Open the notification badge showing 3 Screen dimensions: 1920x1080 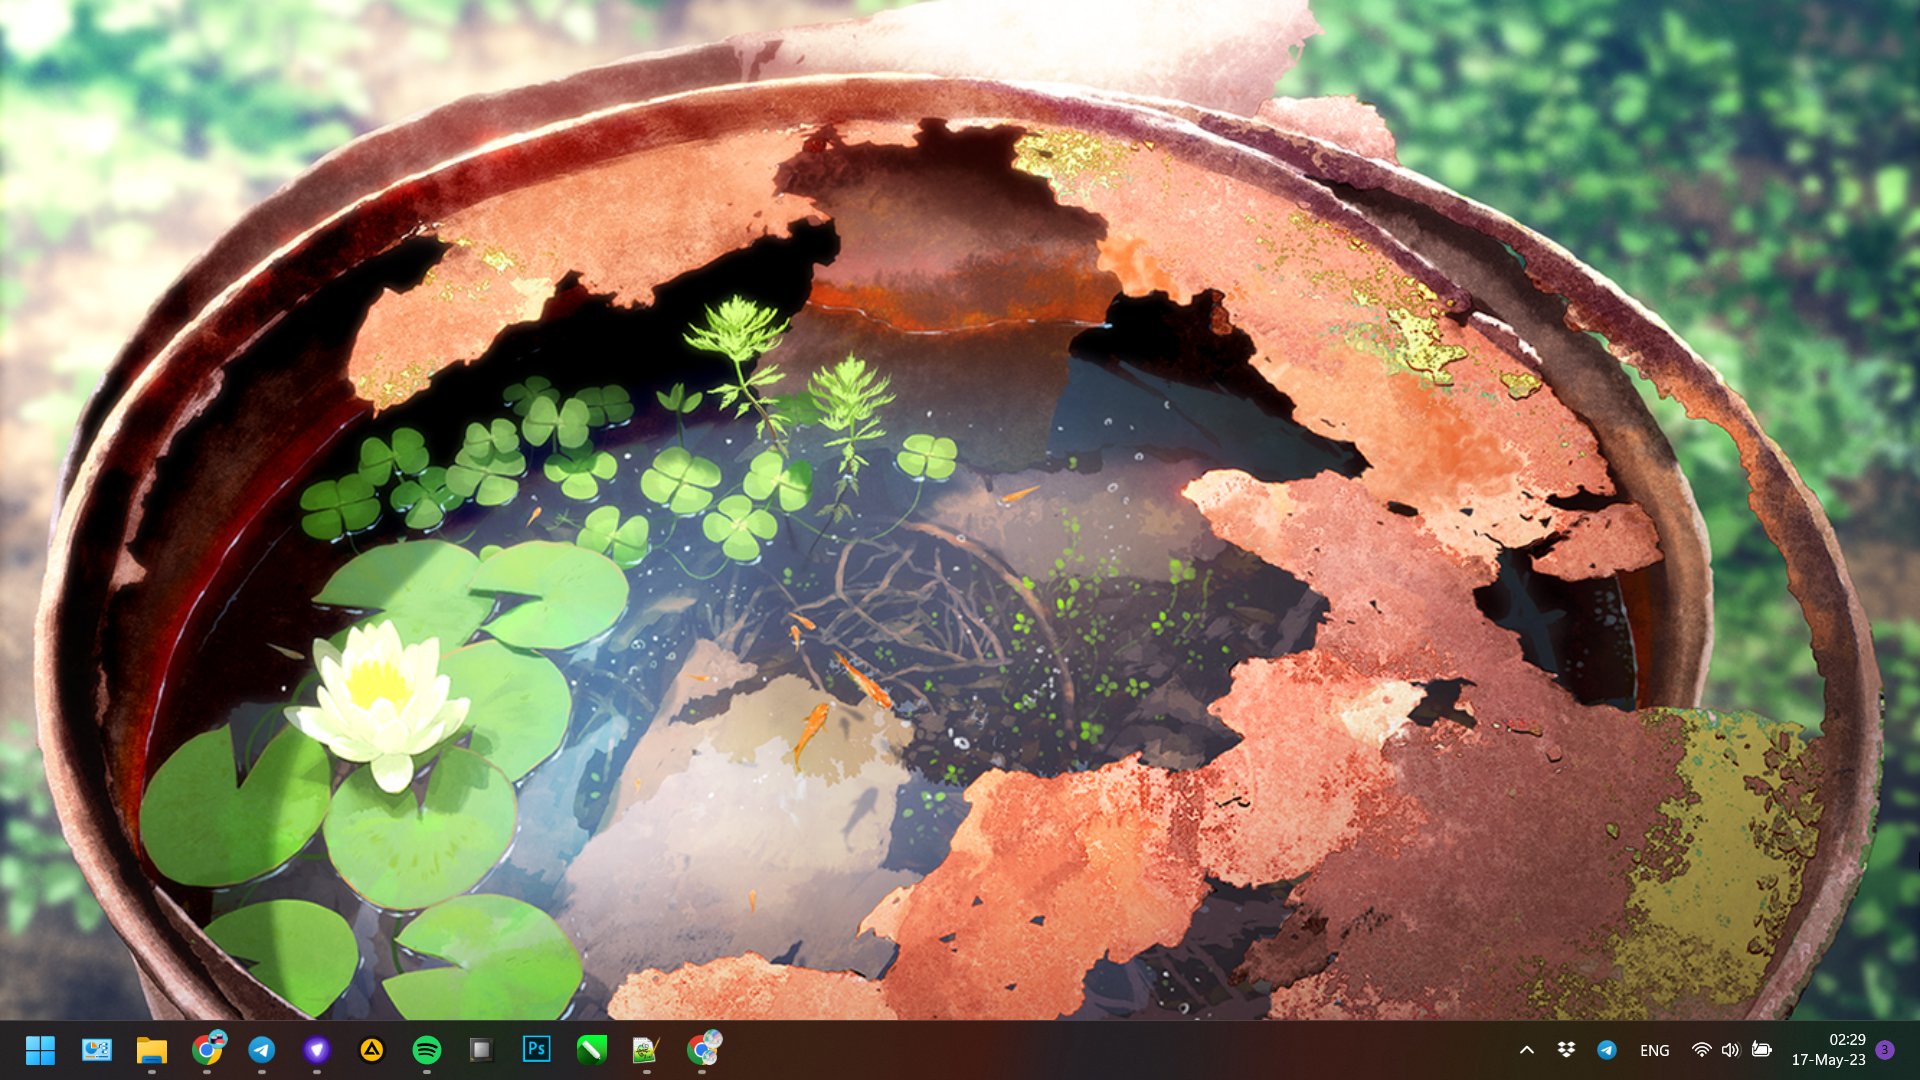tap(1885, 1050)
